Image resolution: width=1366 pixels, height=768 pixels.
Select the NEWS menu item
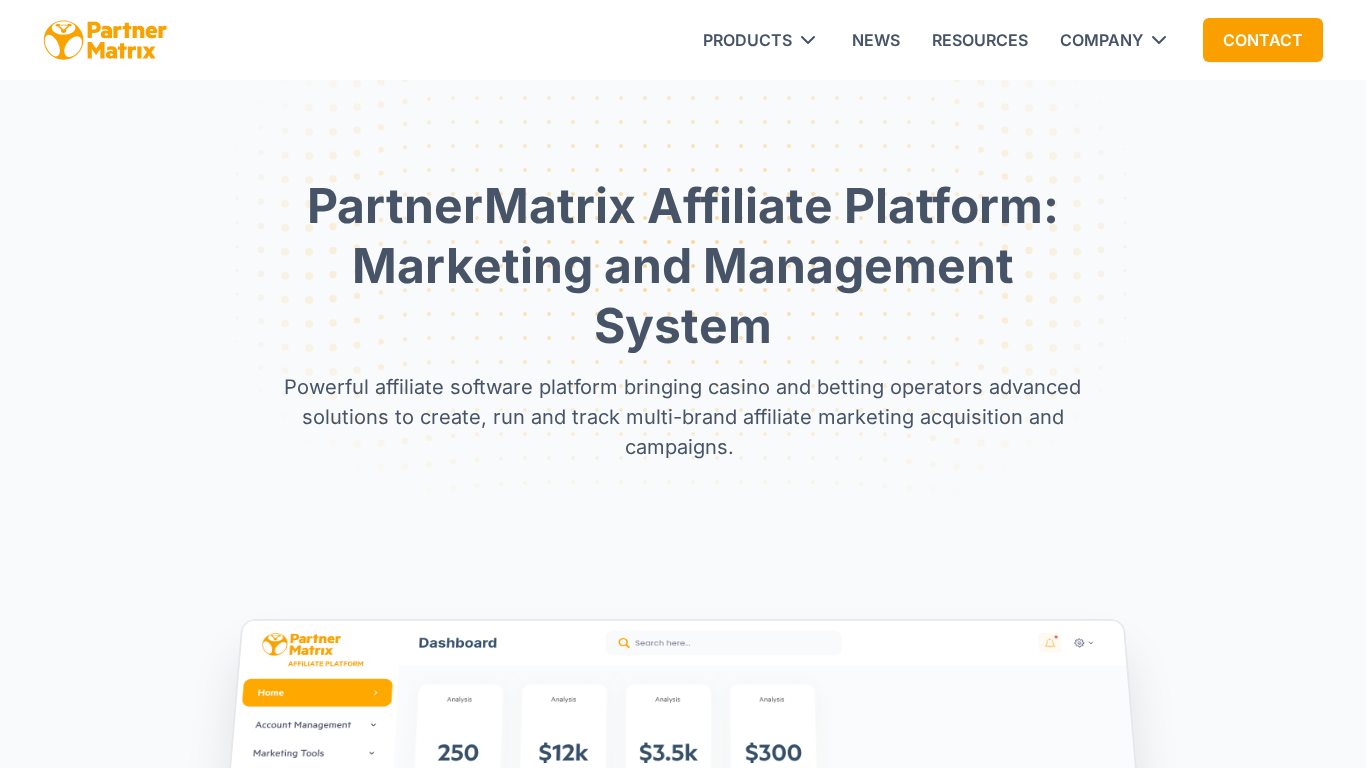[x=876, y=40]
